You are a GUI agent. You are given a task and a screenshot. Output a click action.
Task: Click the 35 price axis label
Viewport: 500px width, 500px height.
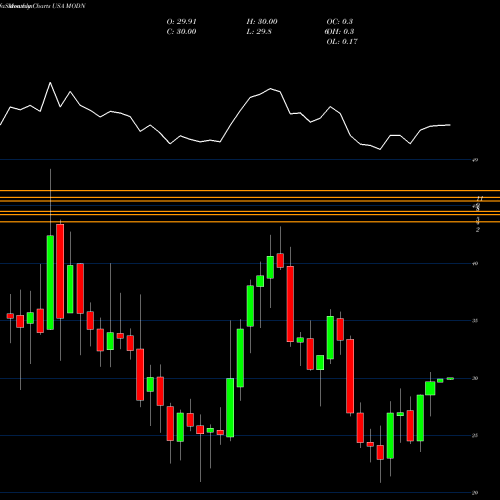[475, 321]
